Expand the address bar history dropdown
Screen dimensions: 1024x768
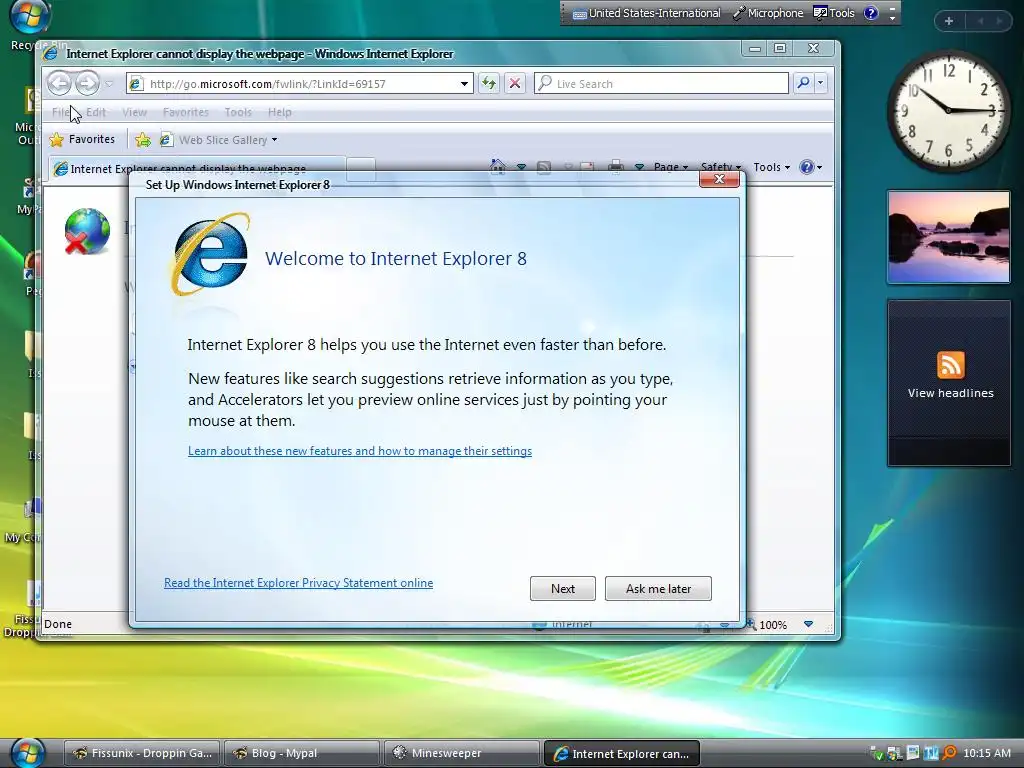[x=464, y=84]
